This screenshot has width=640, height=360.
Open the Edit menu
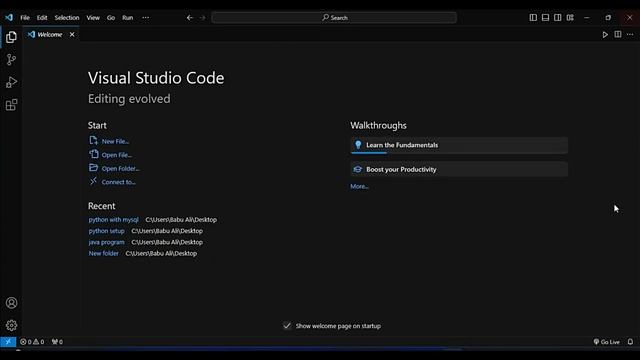point(42,18)
